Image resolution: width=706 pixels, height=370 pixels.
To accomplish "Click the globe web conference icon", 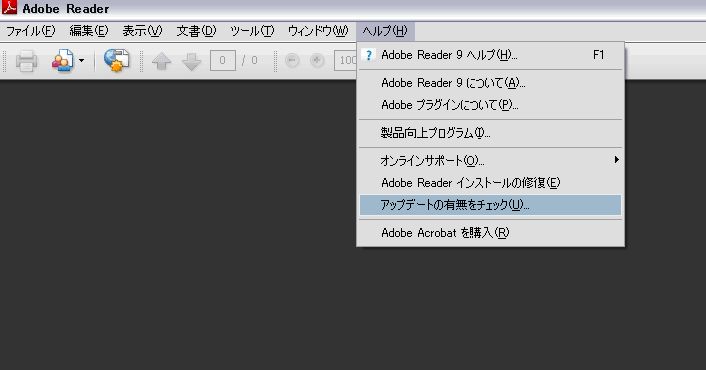I will click(x=116, y=60).
